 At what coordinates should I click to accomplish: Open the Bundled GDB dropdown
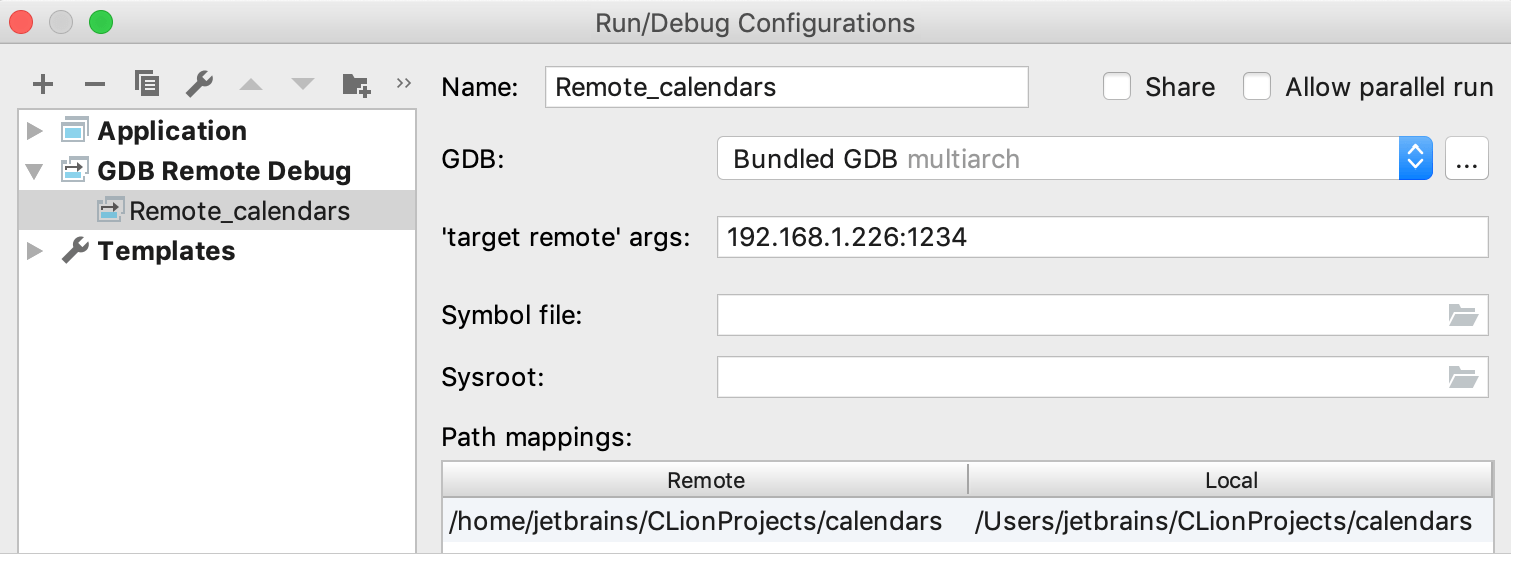1075,159
